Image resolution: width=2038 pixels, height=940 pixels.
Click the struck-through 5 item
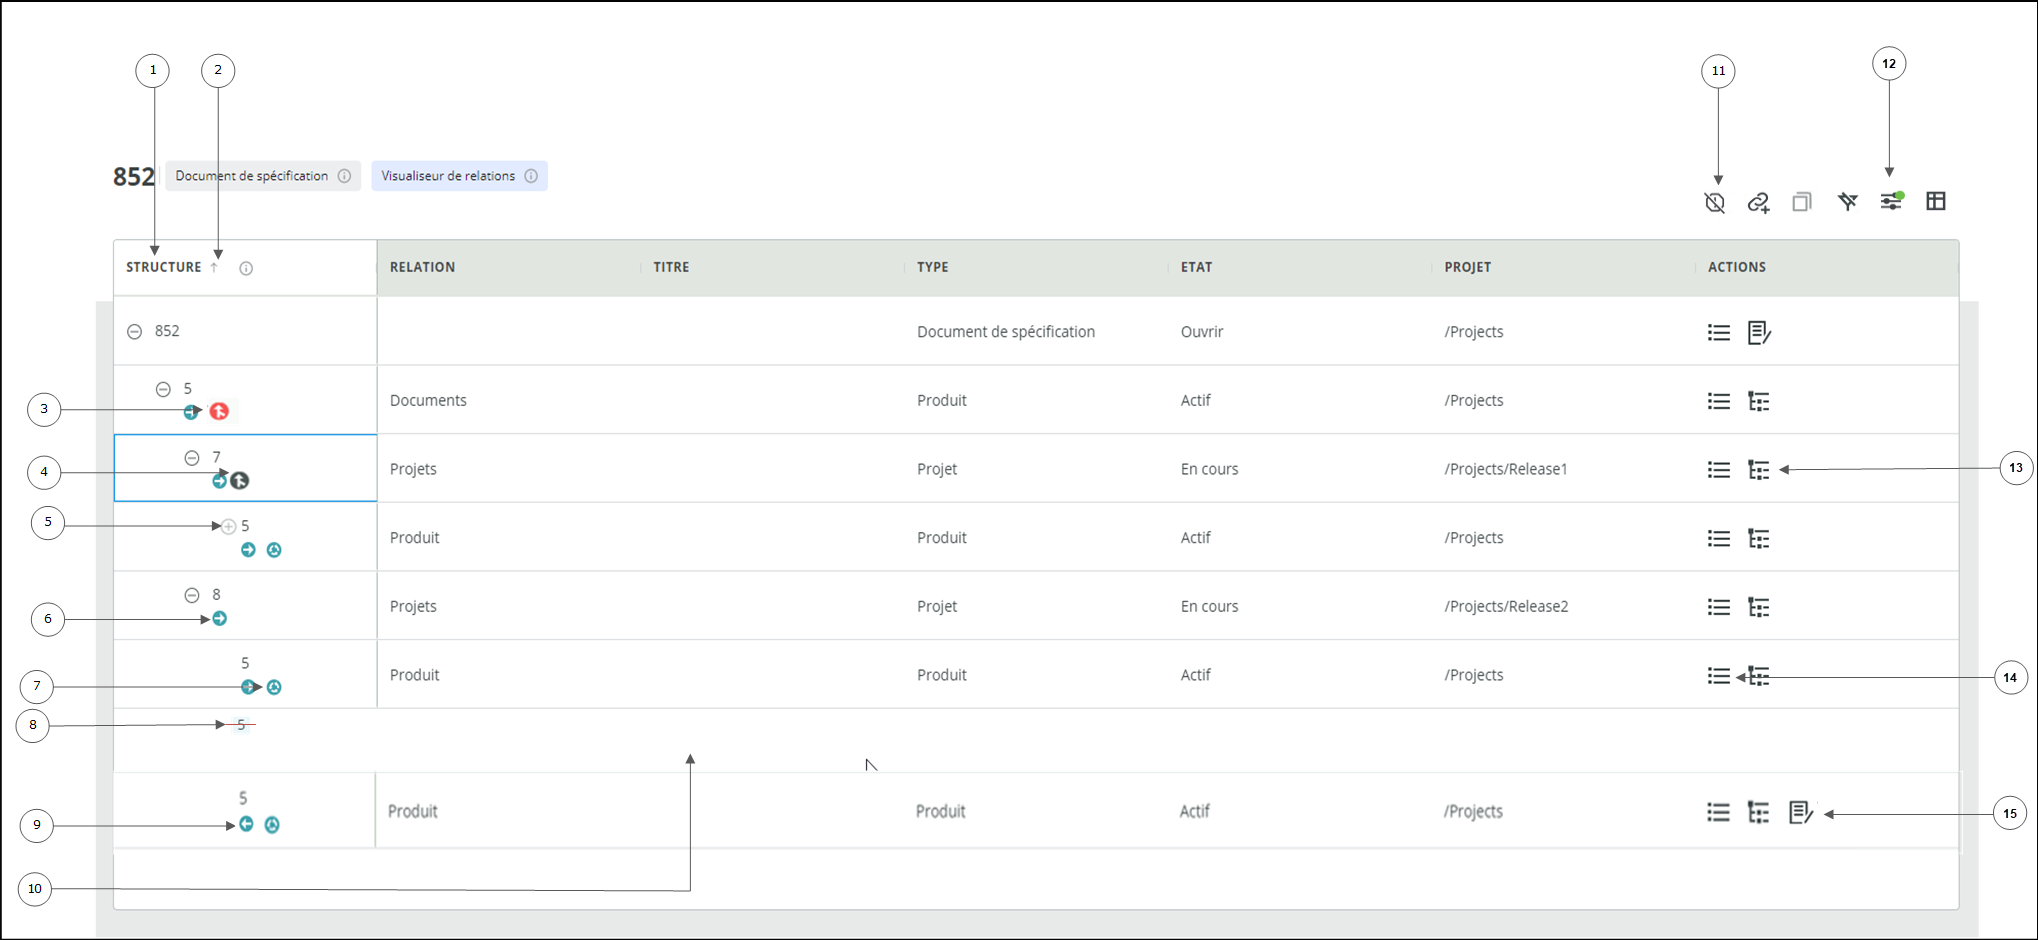pos(241,724)
